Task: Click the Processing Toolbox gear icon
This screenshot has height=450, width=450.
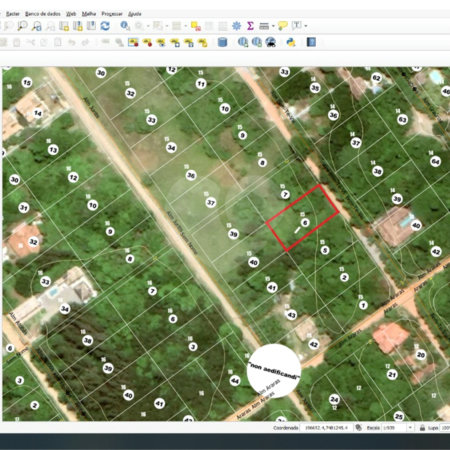Action: 236,26
